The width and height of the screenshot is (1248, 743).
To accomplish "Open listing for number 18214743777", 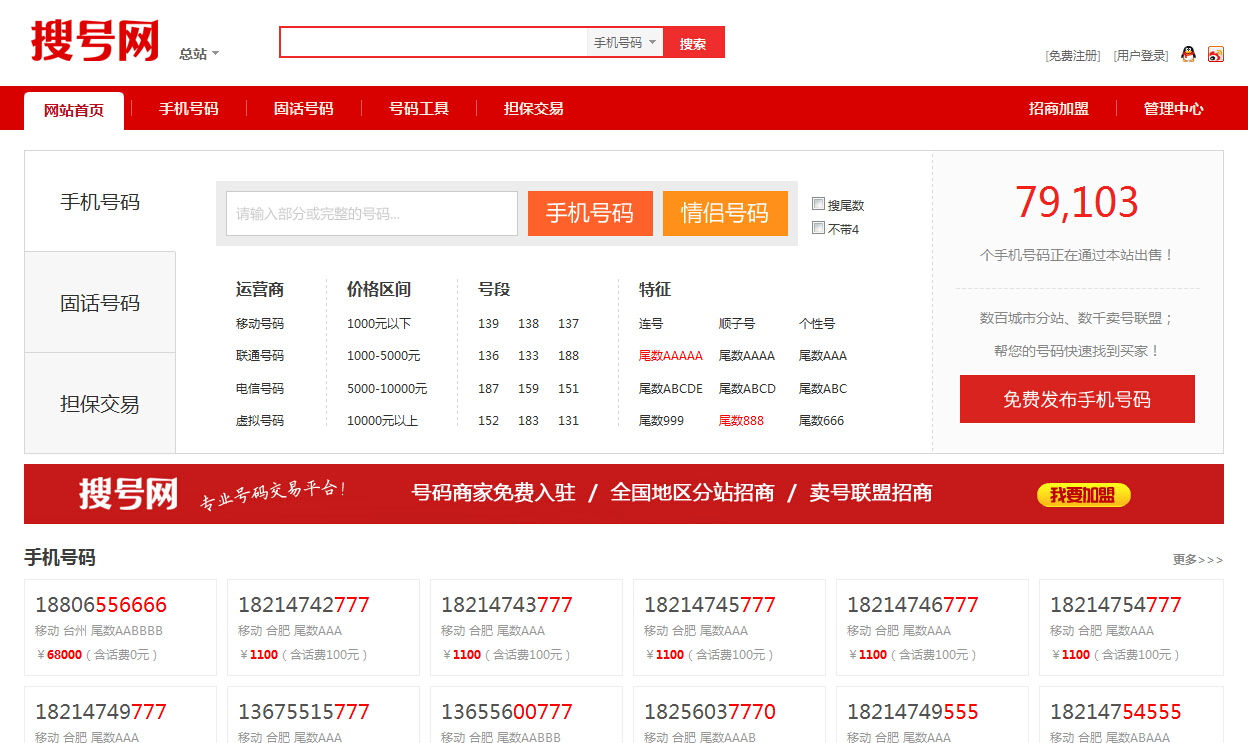I will [507, 605].
